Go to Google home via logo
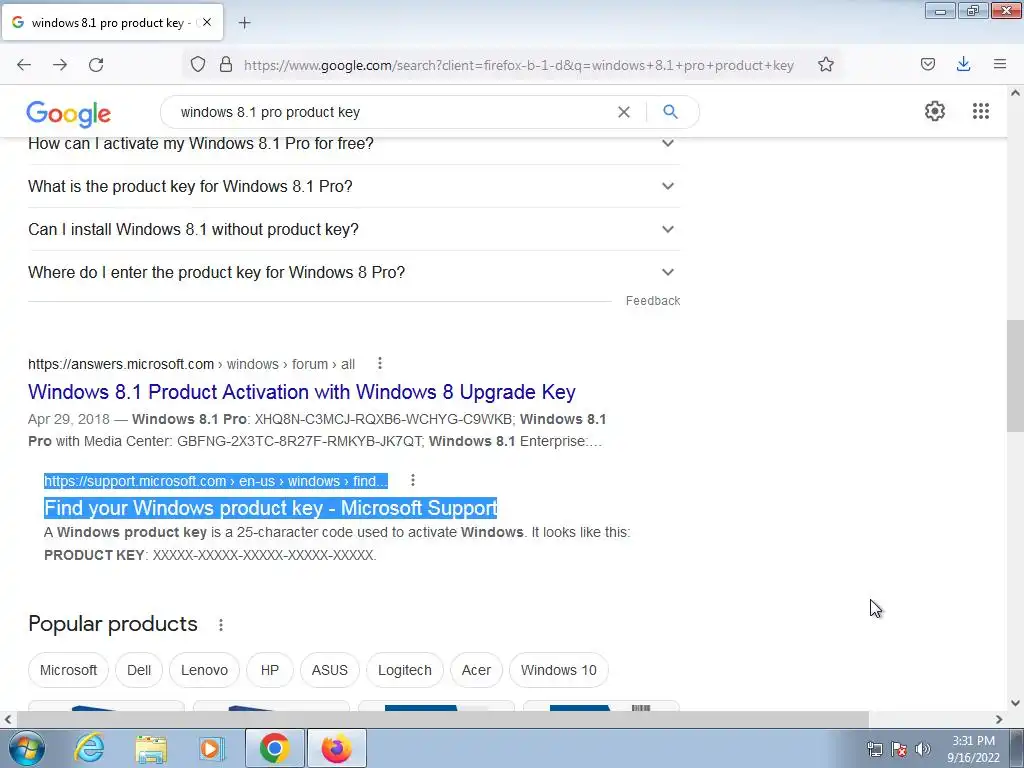Screen dimensions: 1024x768 click(x=69, y=114)
